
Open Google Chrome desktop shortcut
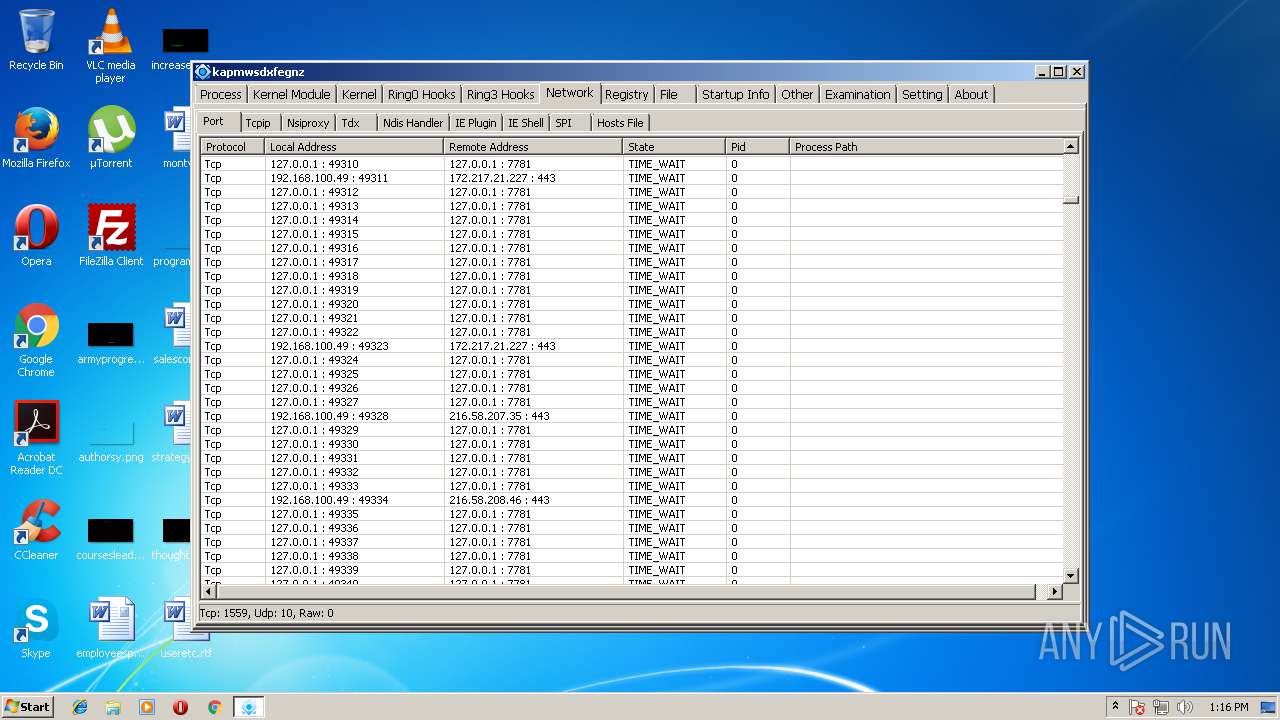[36, 340]
